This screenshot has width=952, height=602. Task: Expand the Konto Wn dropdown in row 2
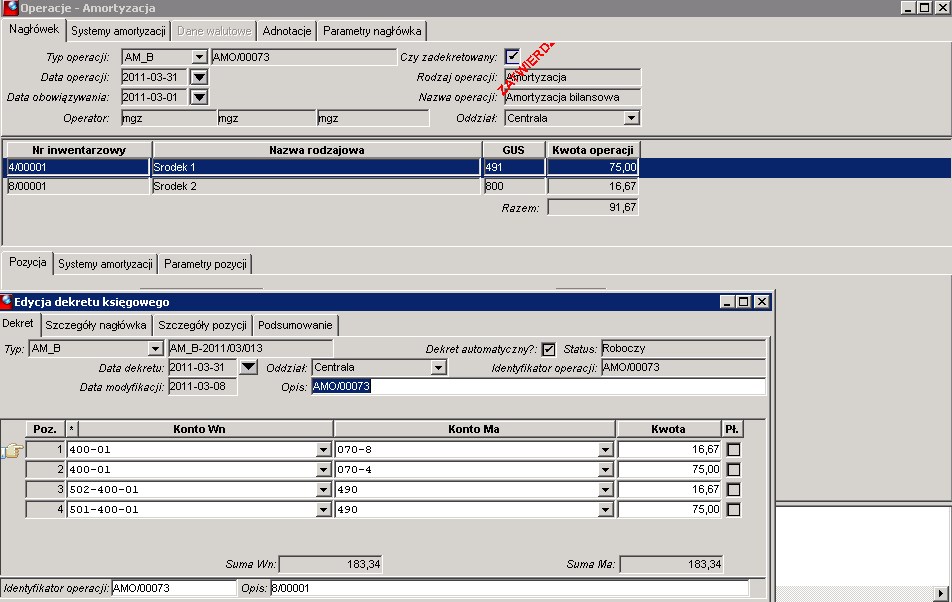324,470
